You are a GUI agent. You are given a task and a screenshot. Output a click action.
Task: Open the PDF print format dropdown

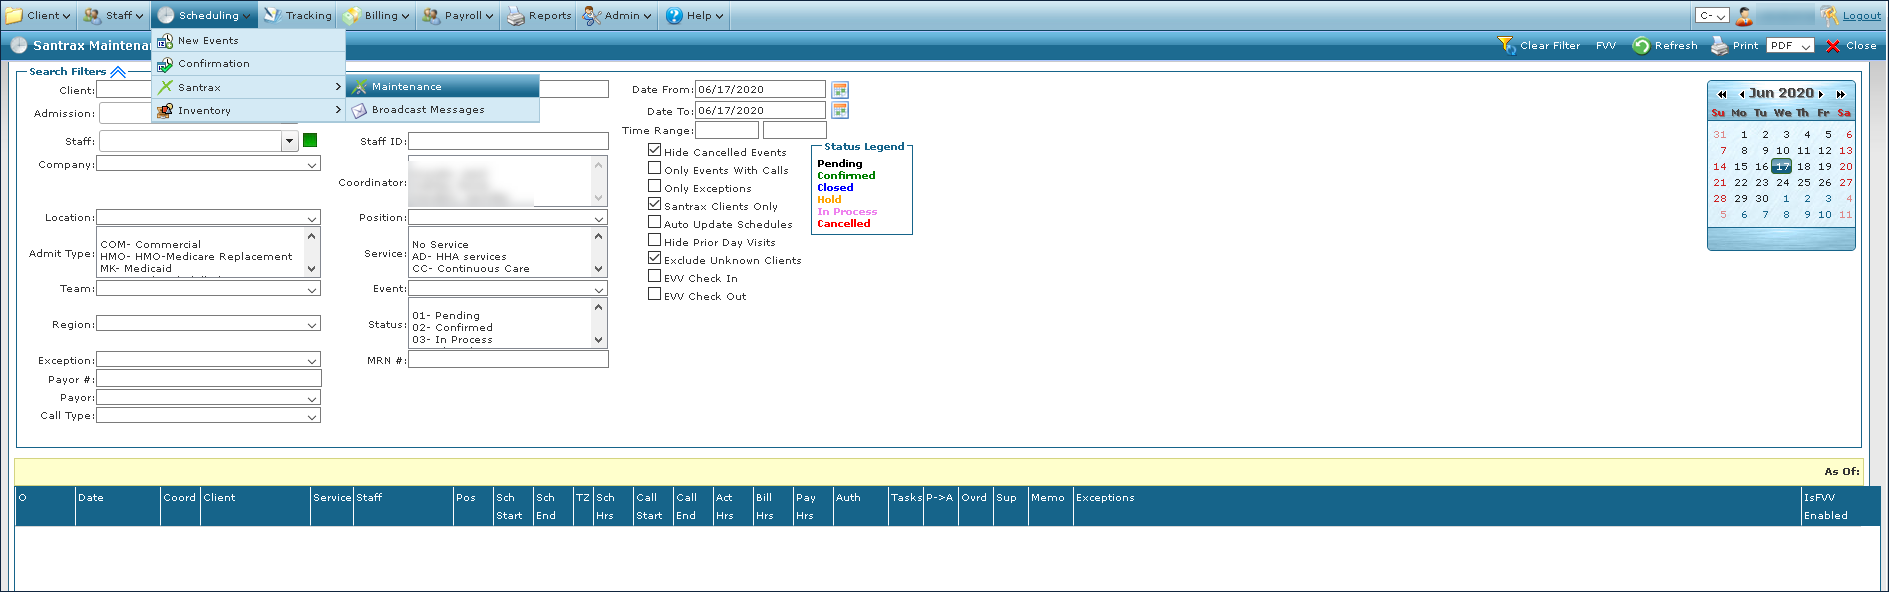(1805, 46)
